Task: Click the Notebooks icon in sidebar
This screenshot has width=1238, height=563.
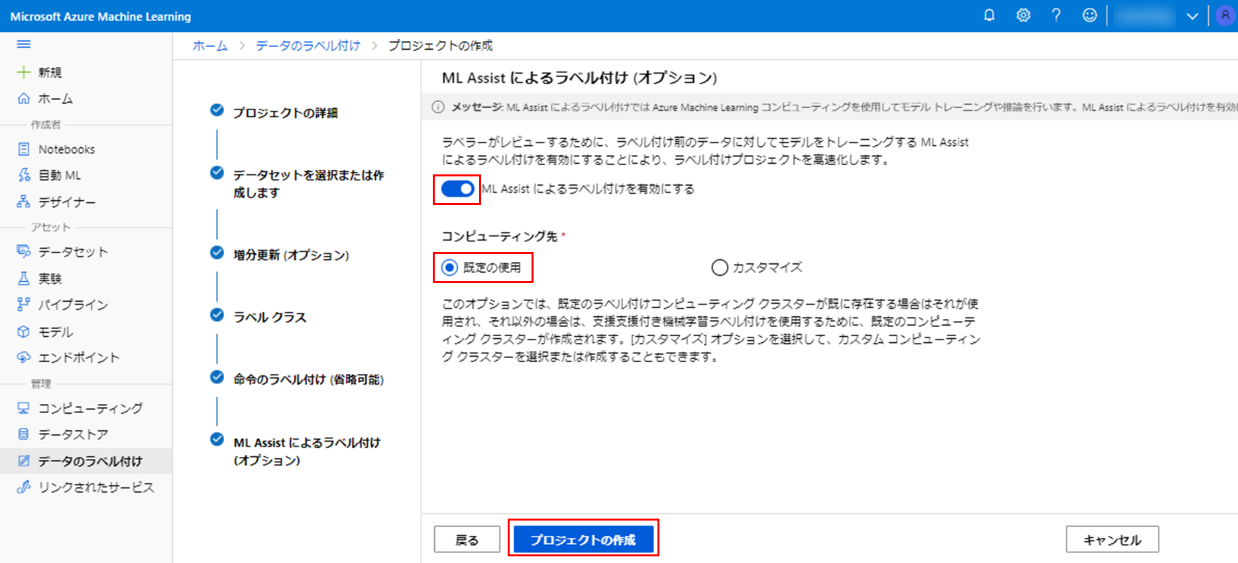Action: (x=24, y=149)
